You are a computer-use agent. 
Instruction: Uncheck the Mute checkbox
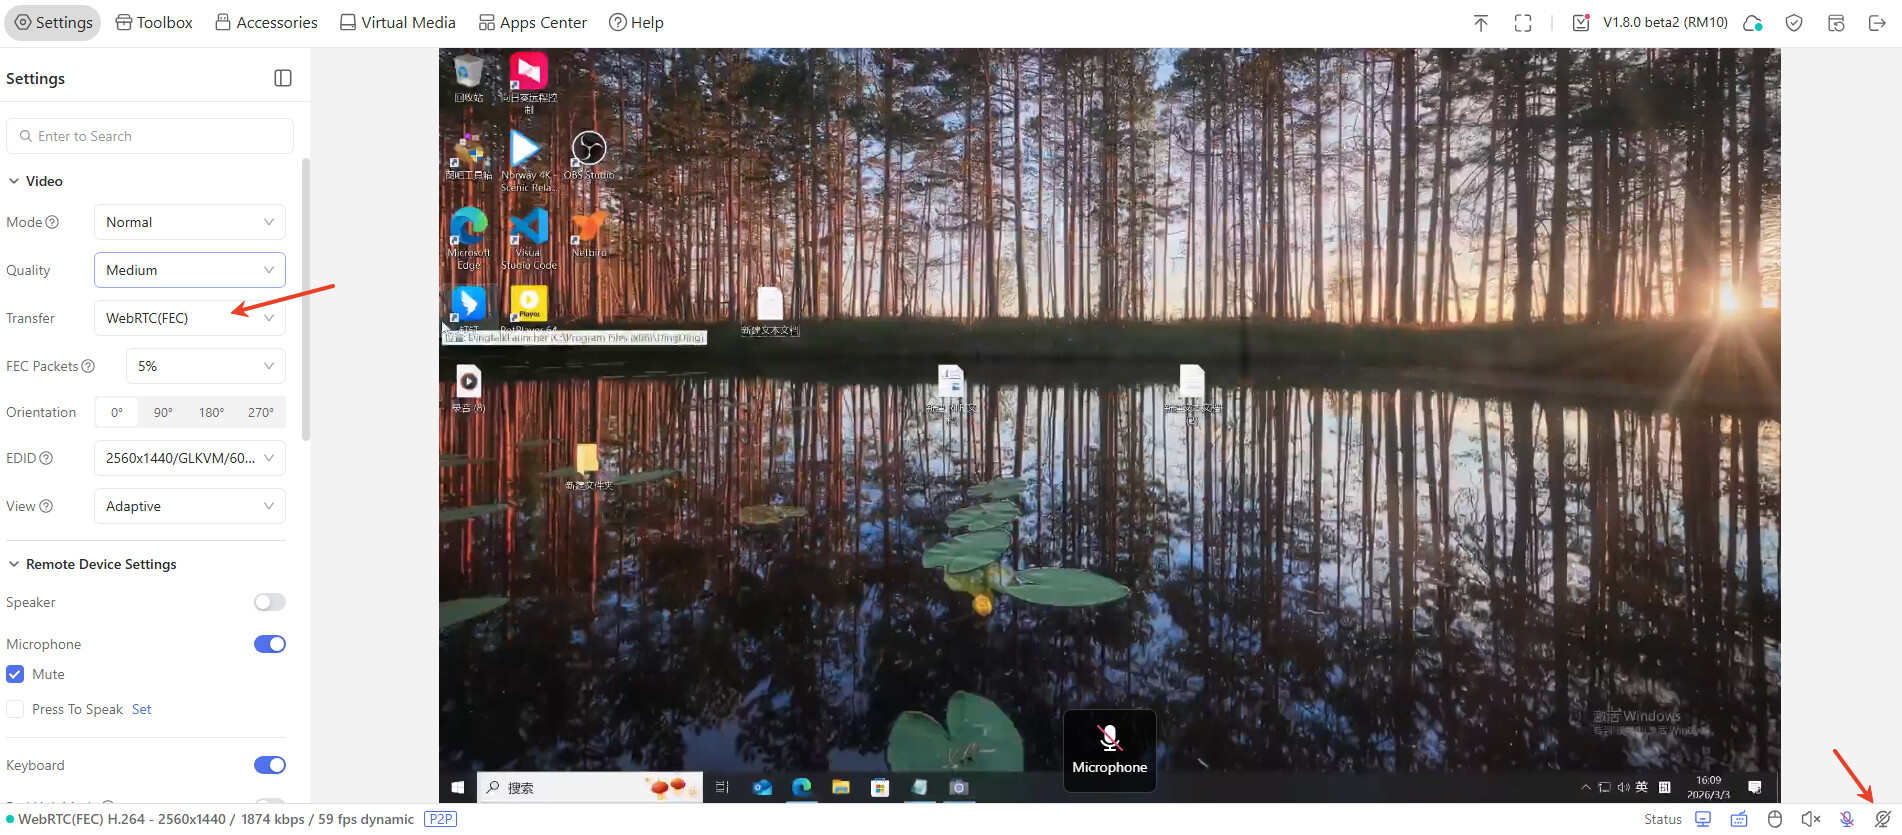15,674
